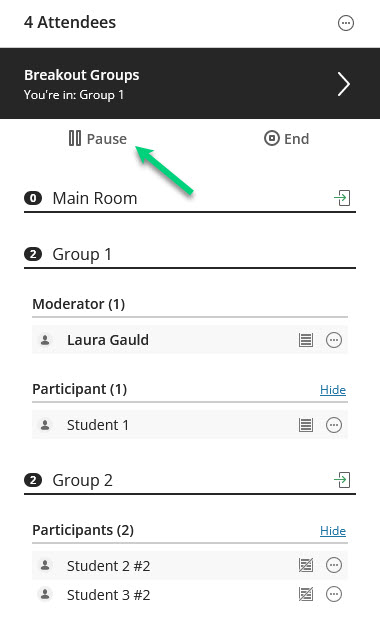Open the options menu for Student 3 #2
The image size is (380, 629).
tap(333, 594)
